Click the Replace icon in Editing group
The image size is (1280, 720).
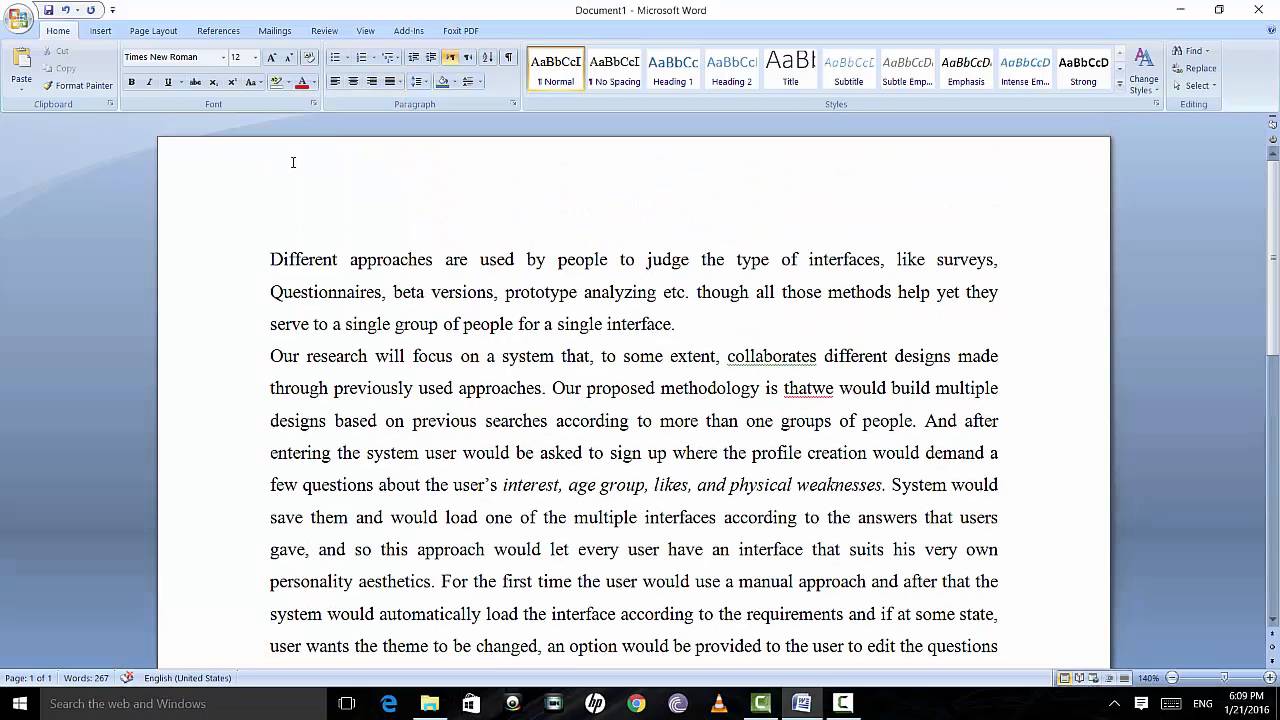[1194, 68]
